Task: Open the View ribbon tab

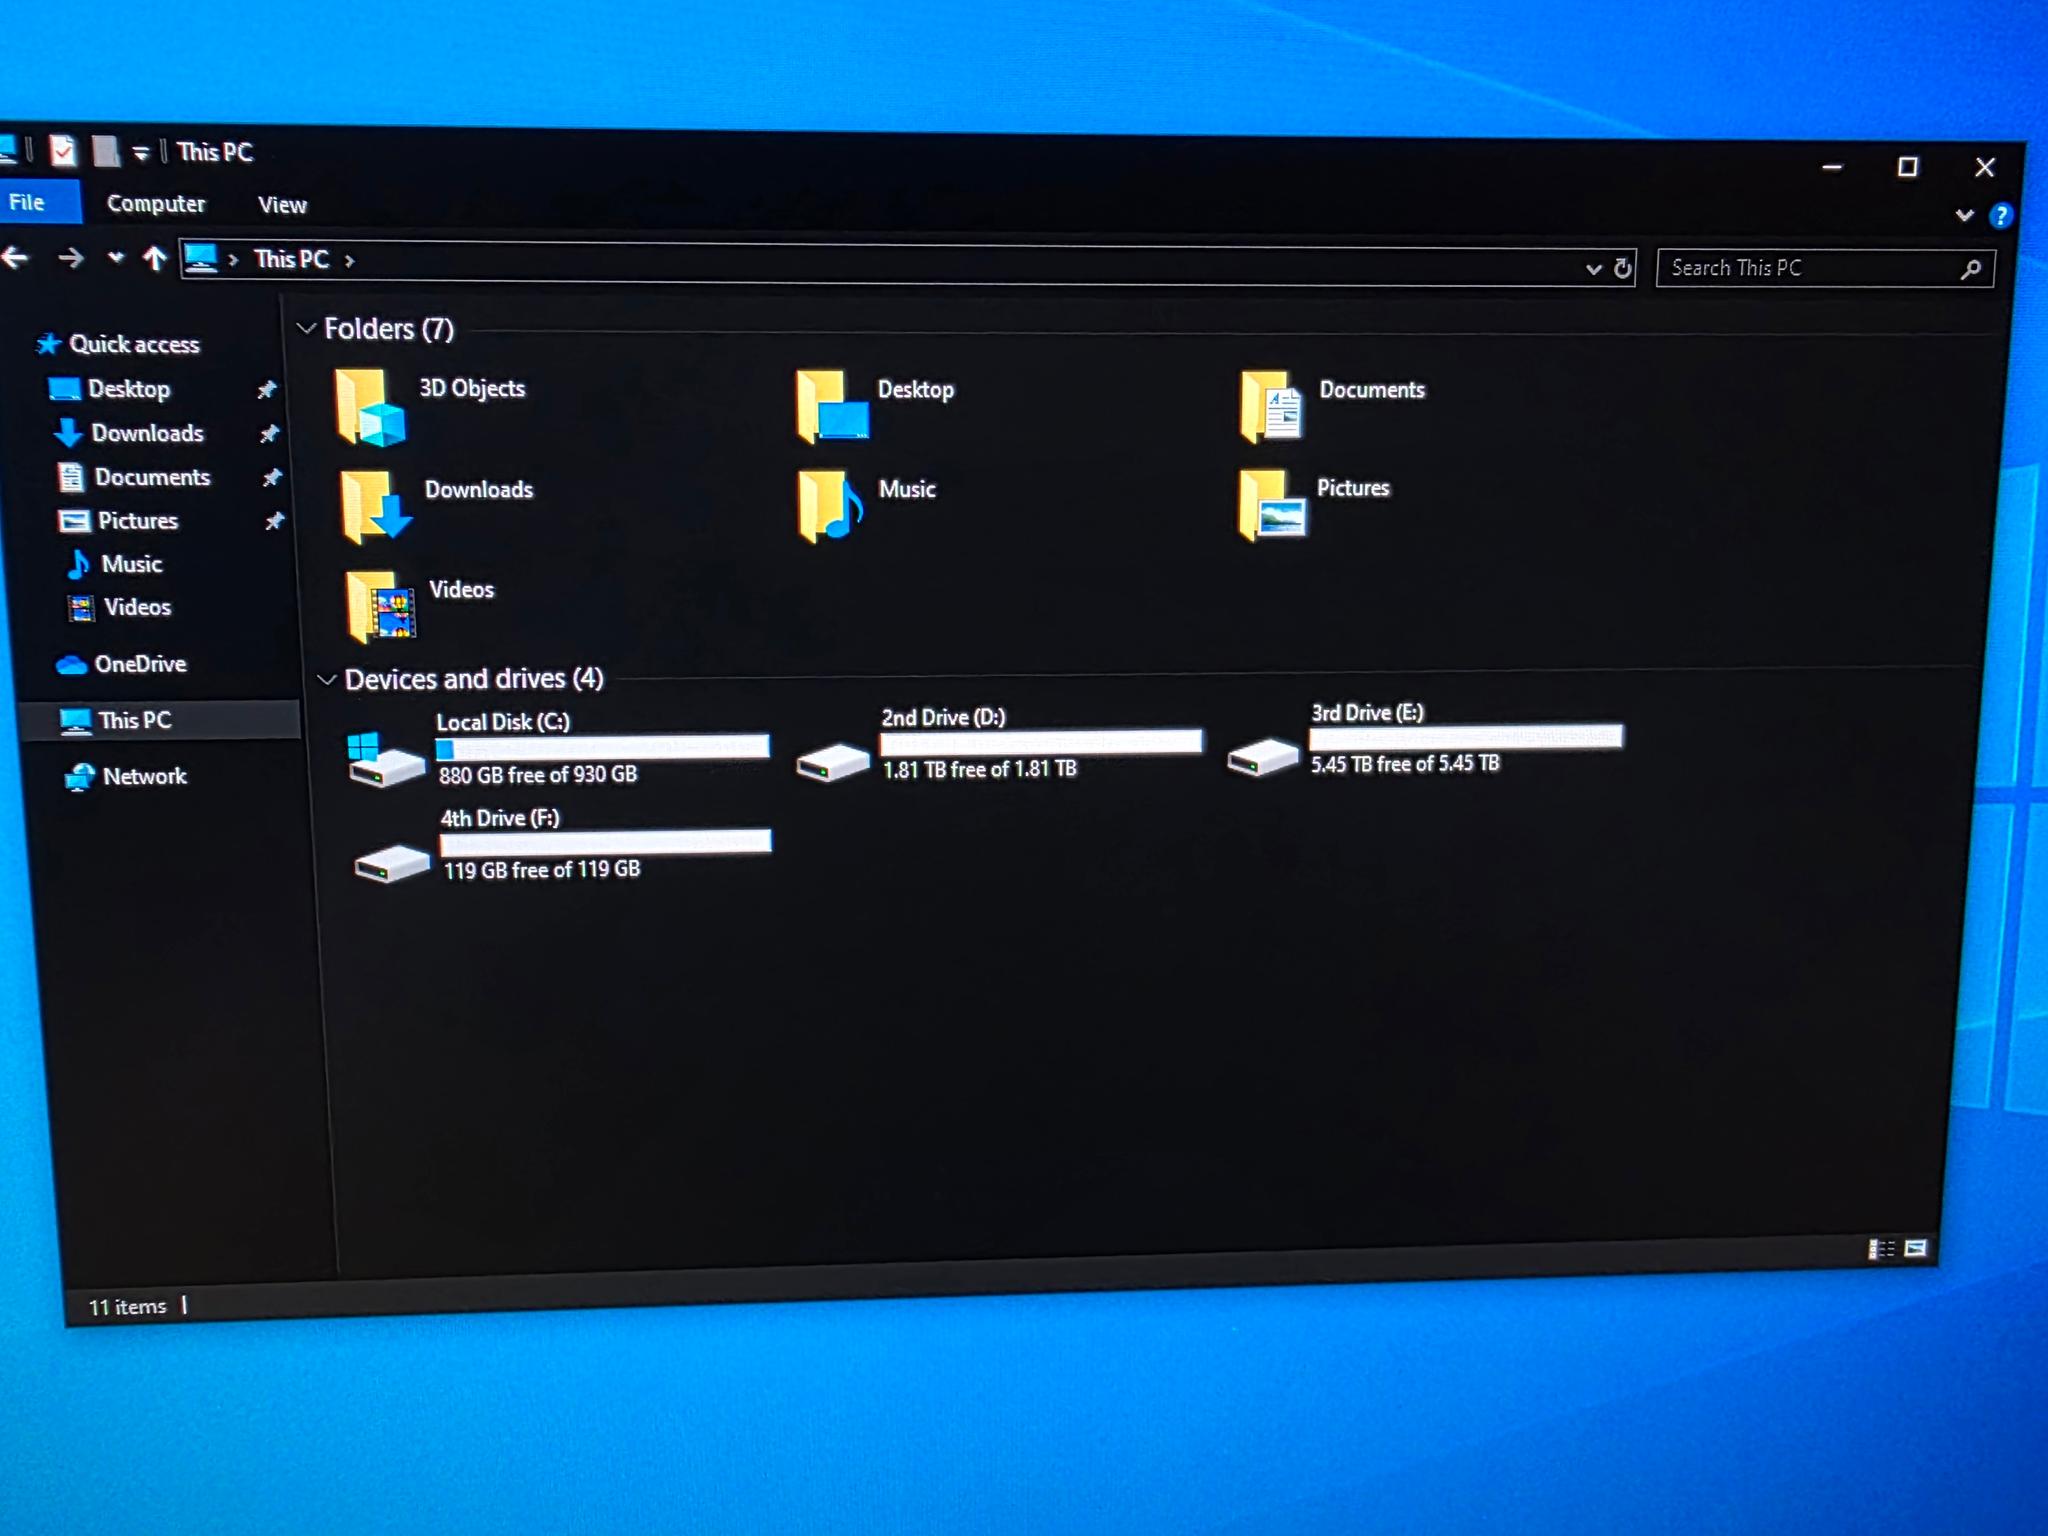Action: pyautogui.click(x=282, y=204)
